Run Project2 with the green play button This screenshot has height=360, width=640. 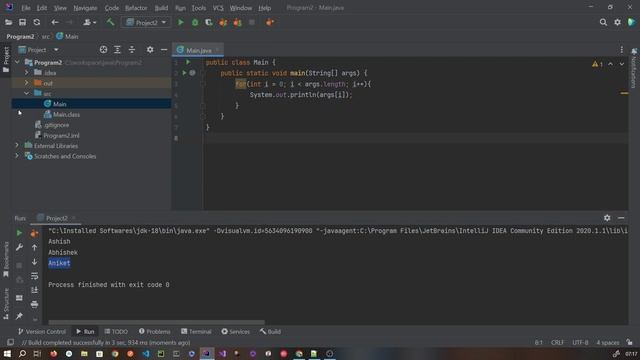click(x=181, y=22)
